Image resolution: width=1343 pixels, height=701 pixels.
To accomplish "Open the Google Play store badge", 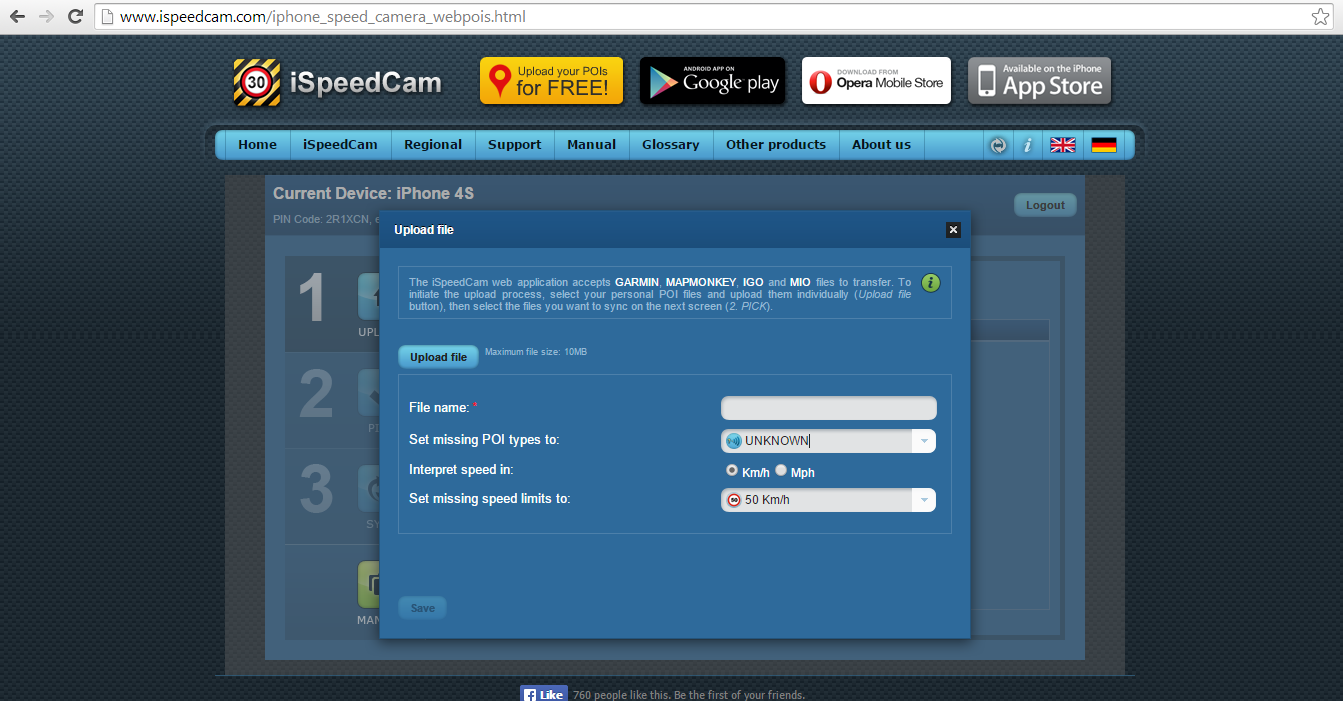I will (x=712, y=81).
